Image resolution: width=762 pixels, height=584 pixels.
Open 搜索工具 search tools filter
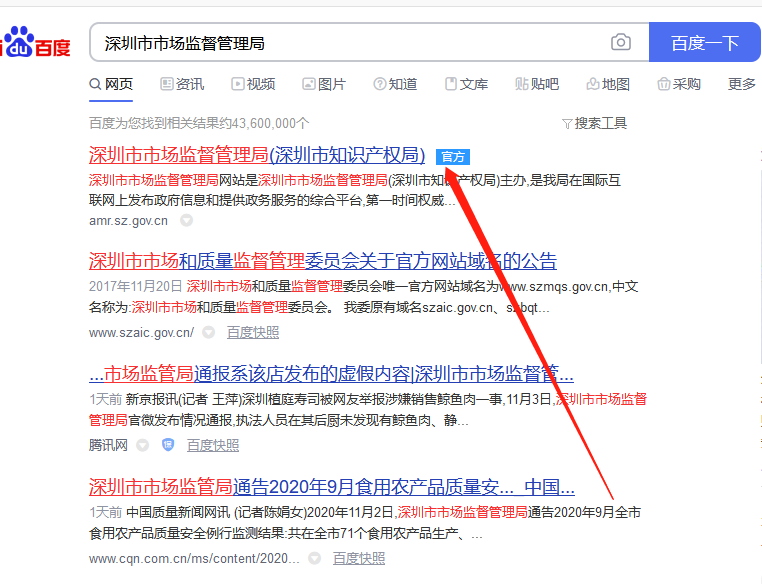pos(594,123)
